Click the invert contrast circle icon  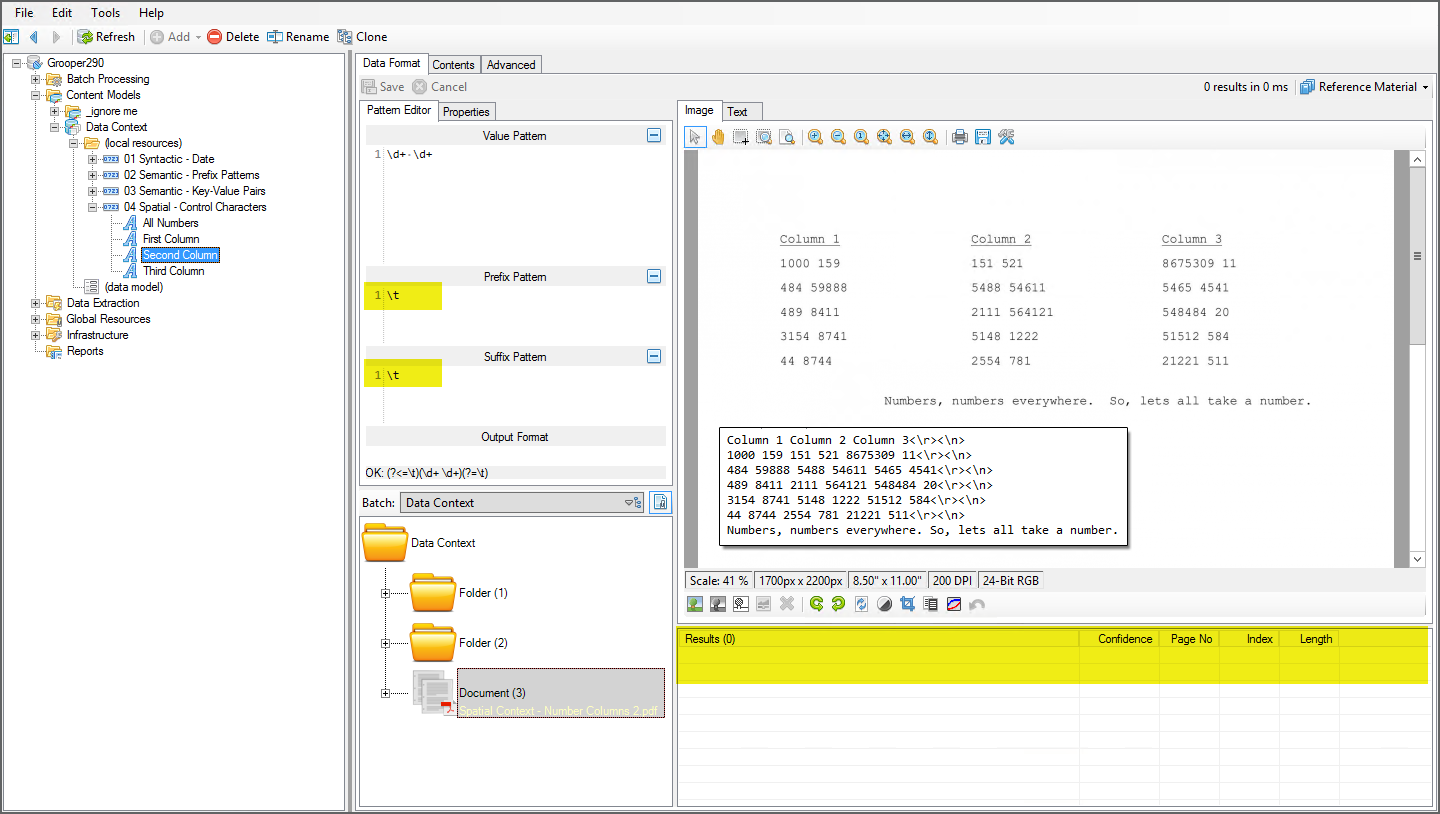[884, 604]
